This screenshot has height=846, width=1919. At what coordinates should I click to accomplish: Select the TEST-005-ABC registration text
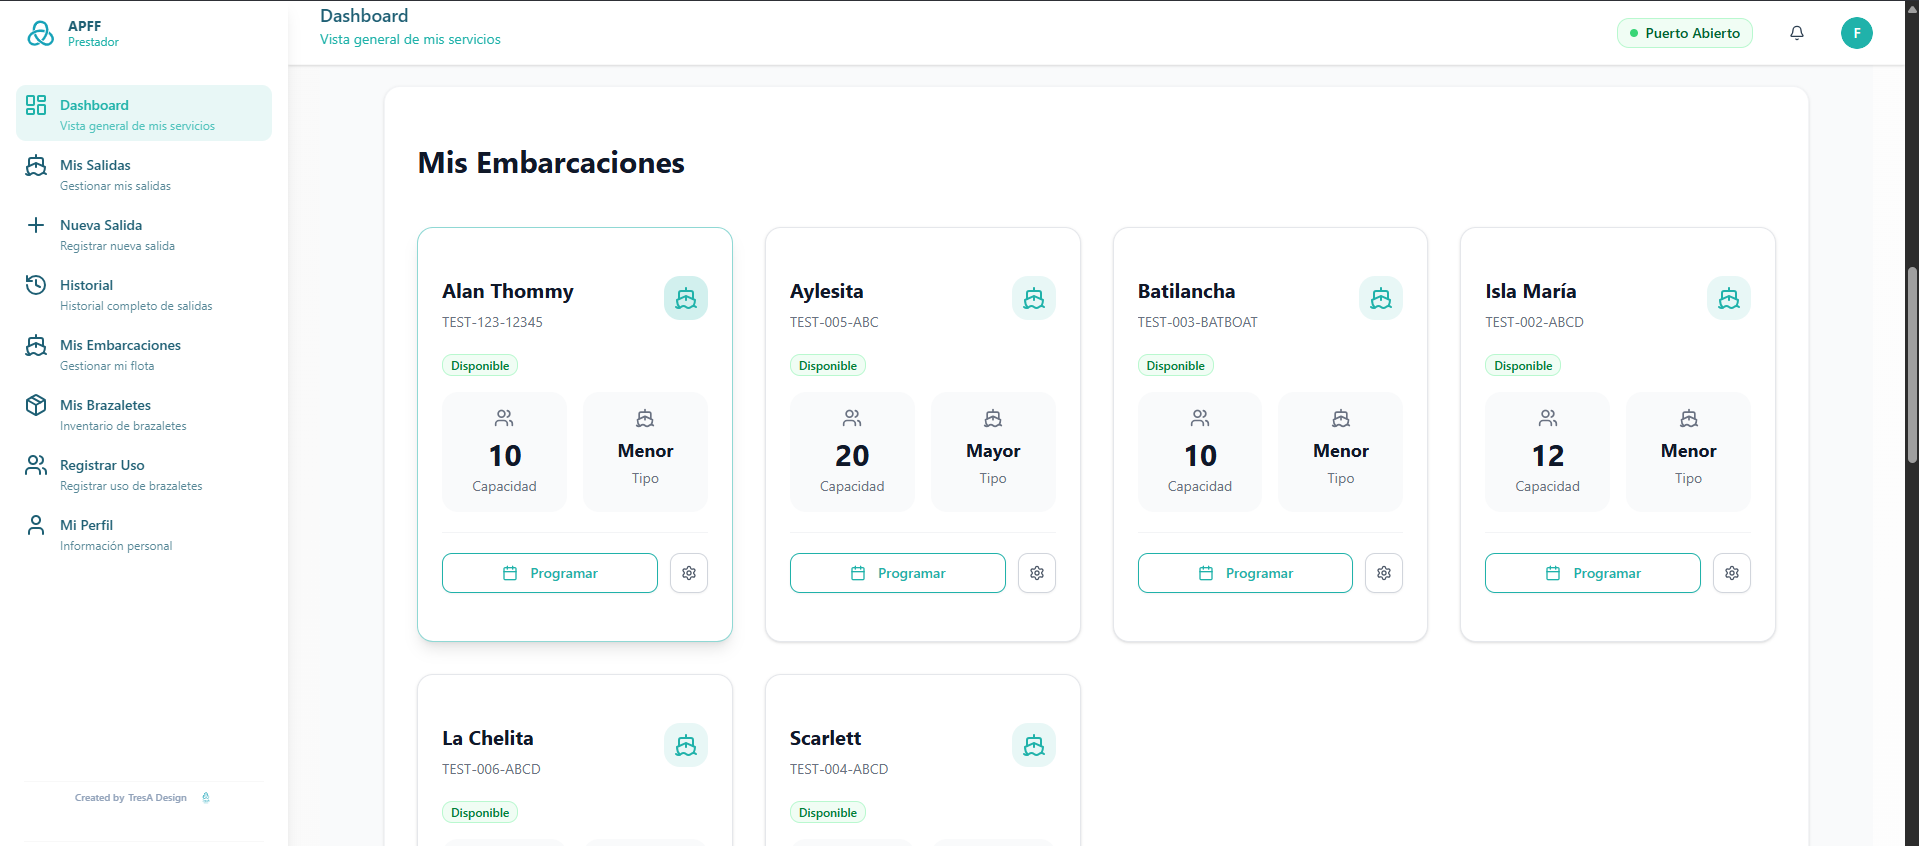point(834,322)
